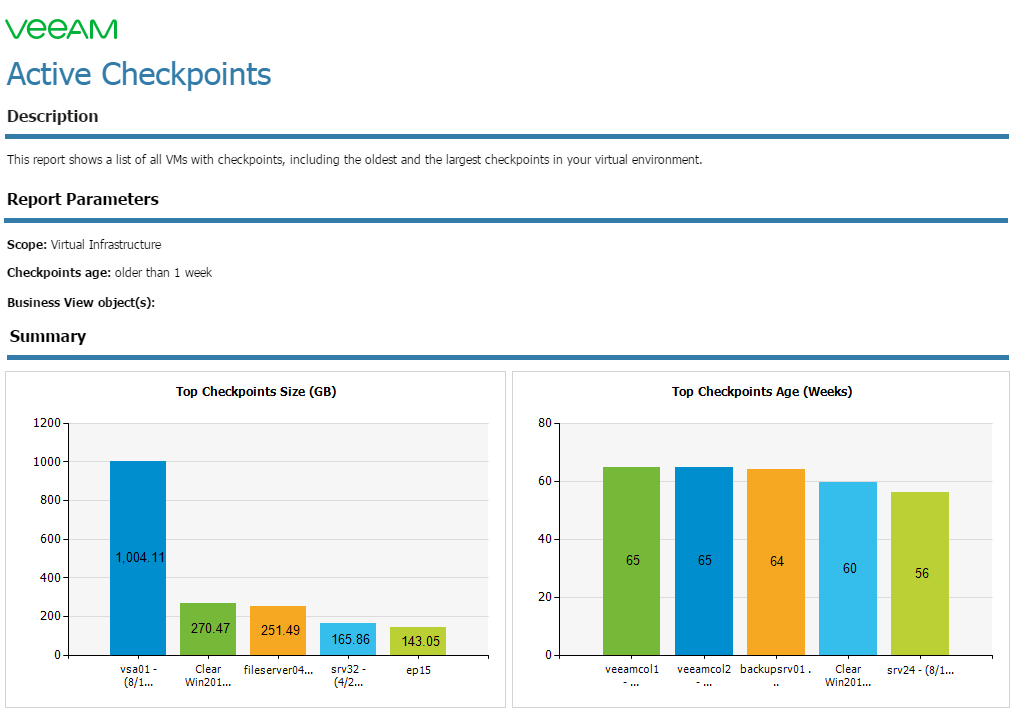
Task: Click the srv24 axis label
Action: (x=920, y=670)
